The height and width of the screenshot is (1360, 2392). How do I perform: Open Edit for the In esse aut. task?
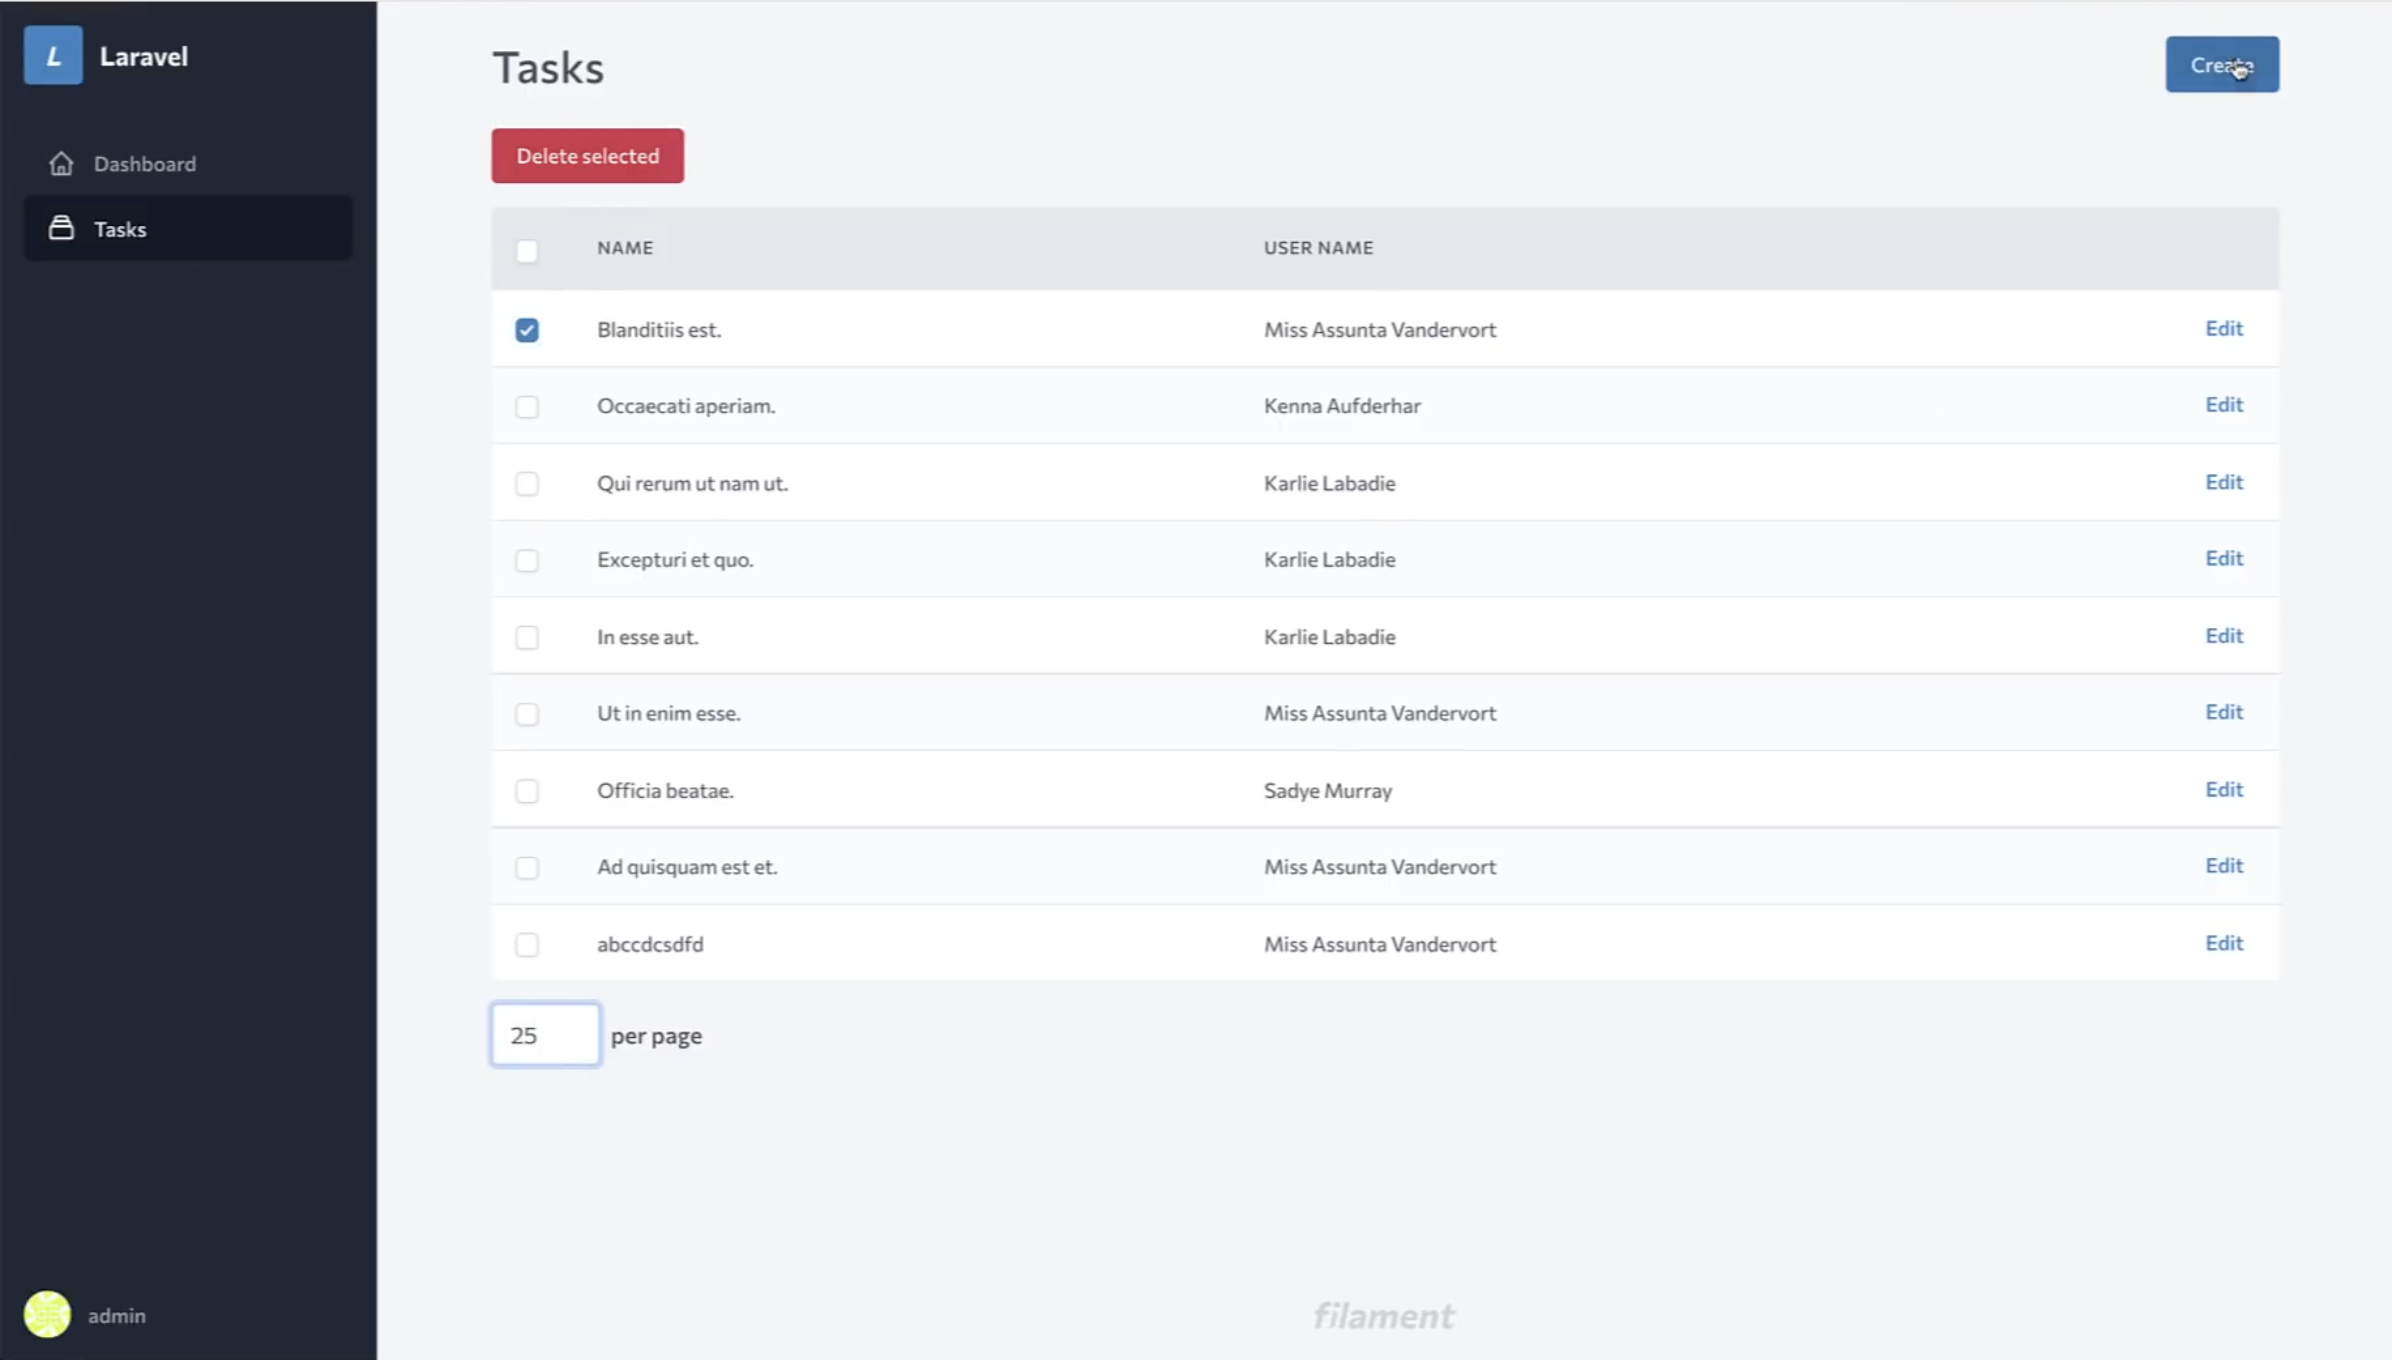tap(2223, 636)
